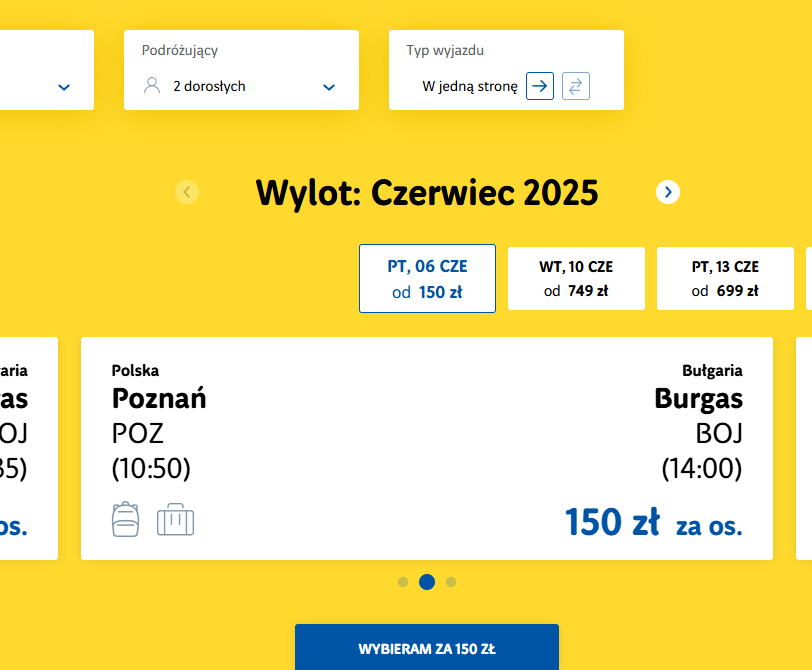
Task: Click the person icon in Podróżujący
Action: (152, 85)
